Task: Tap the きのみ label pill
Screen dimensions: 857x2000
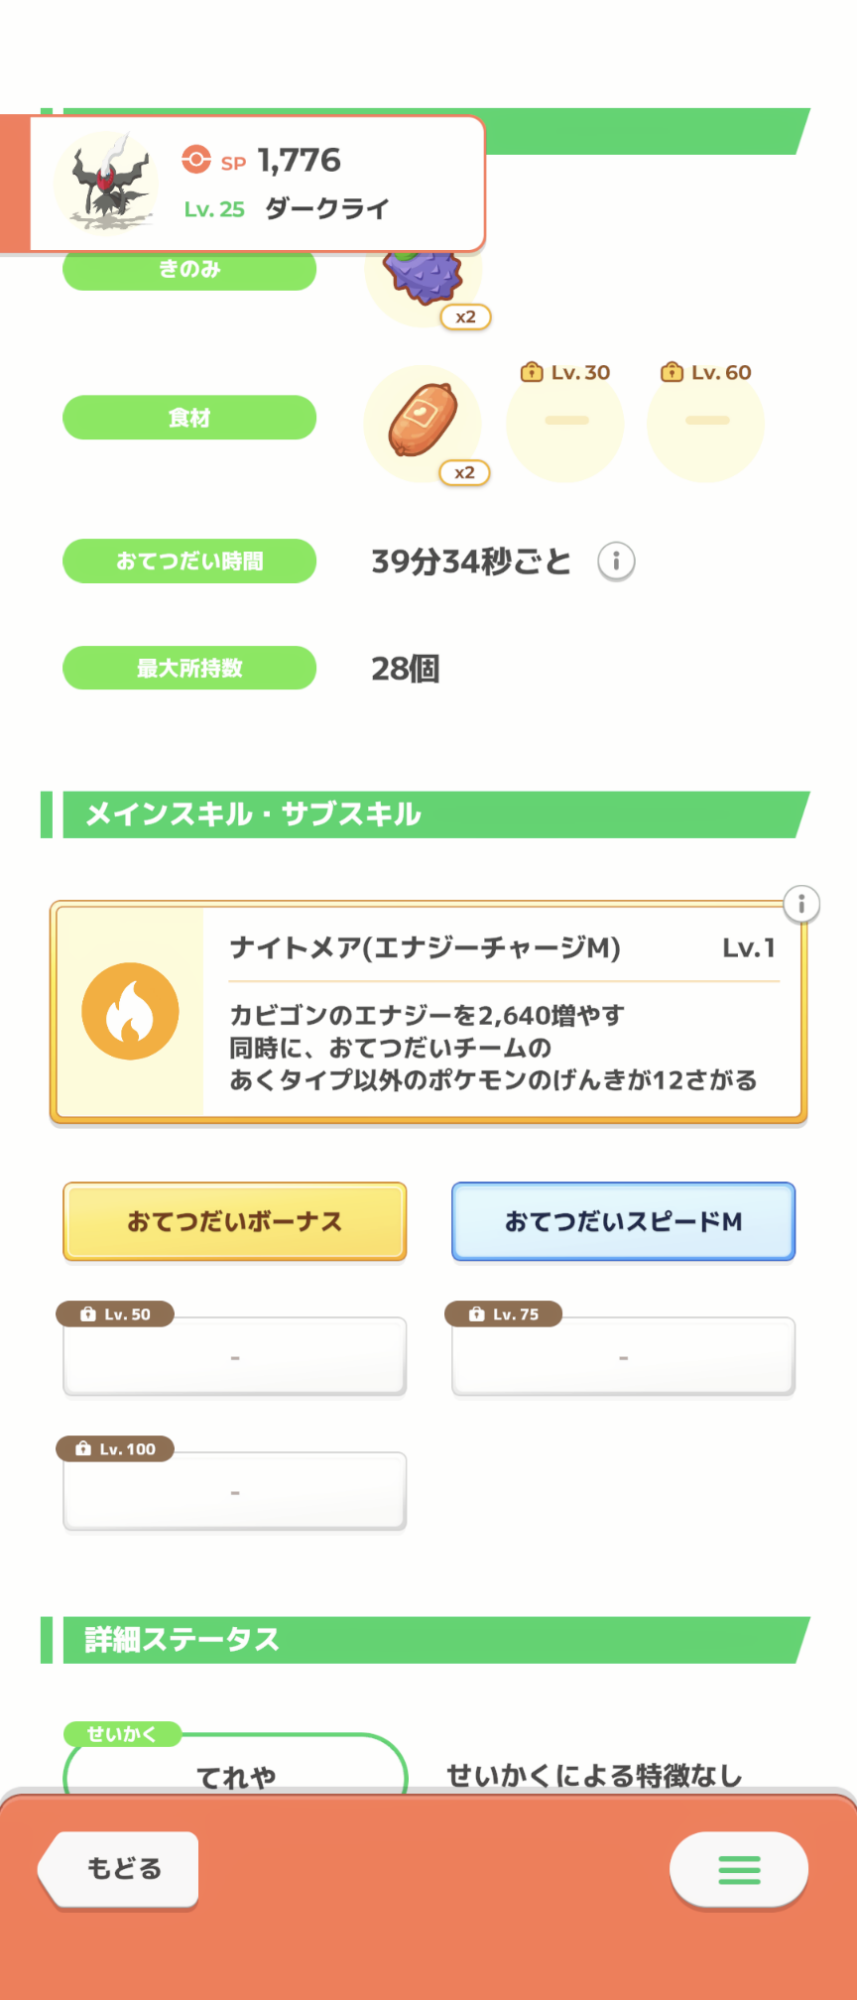Action: pyautogui.click(x=190, y=270)
